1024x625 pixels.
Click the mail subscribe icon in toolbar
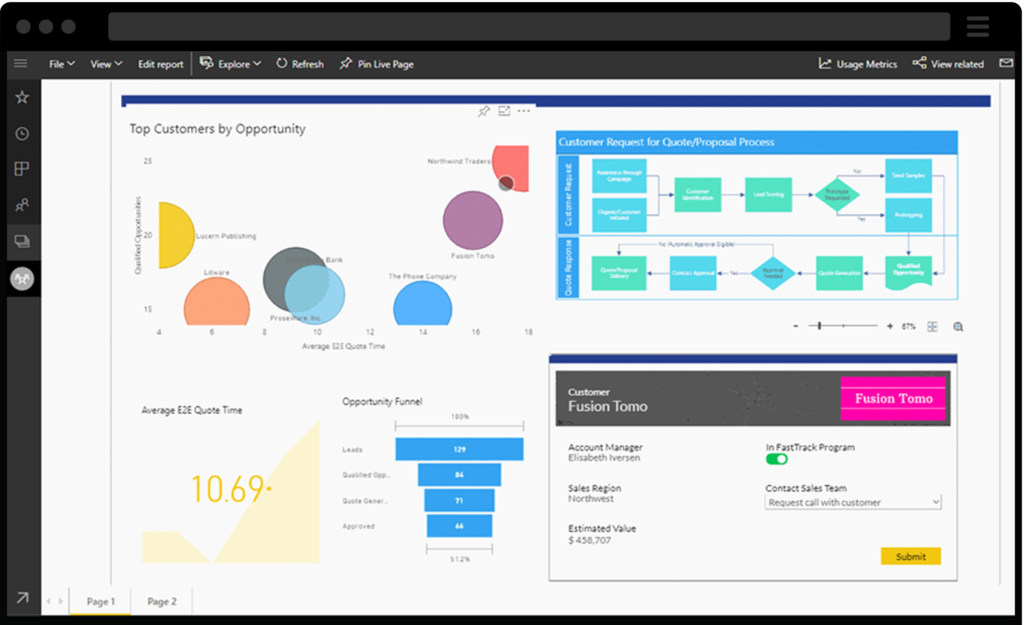click(1006, 63)
